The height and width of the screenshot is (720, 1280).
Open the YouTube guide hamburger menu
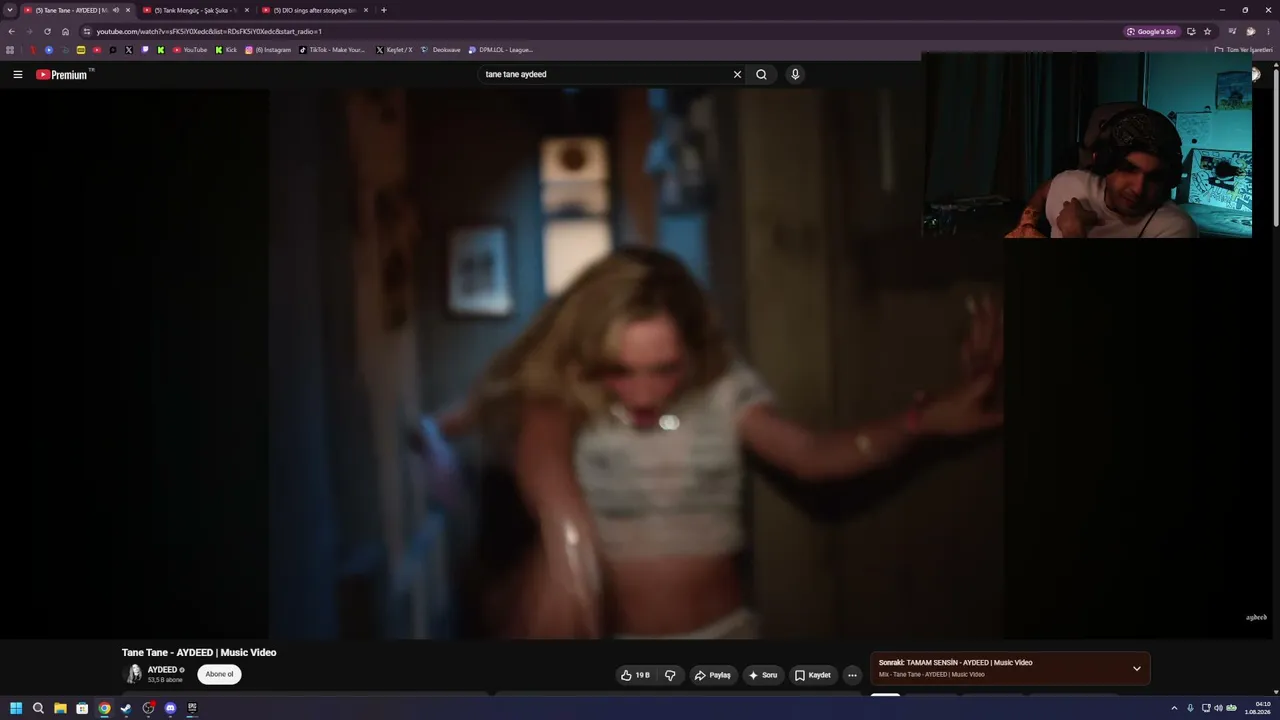(18, 74)
